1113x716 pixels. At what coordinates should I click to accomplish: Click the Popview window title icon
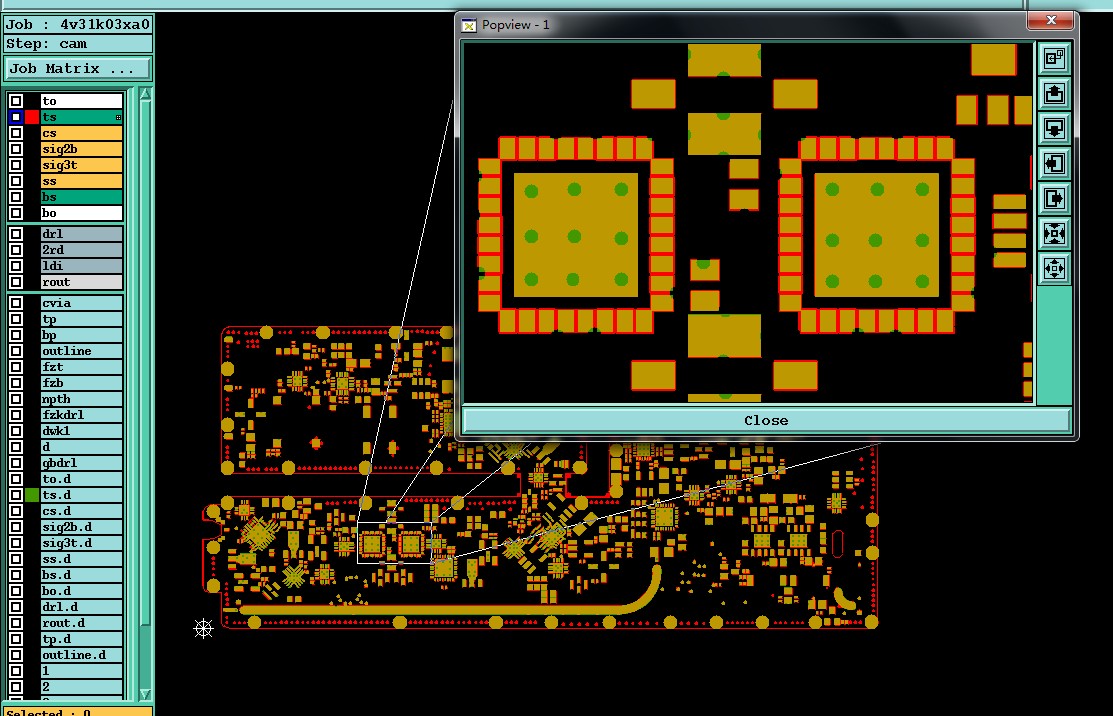[x=469, y=26]
